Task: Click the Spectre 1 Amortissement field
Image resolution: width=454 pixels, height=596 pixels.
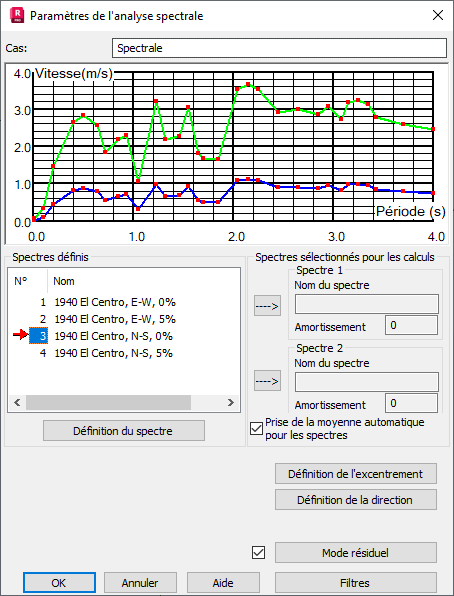Action: tap(411, 325)
